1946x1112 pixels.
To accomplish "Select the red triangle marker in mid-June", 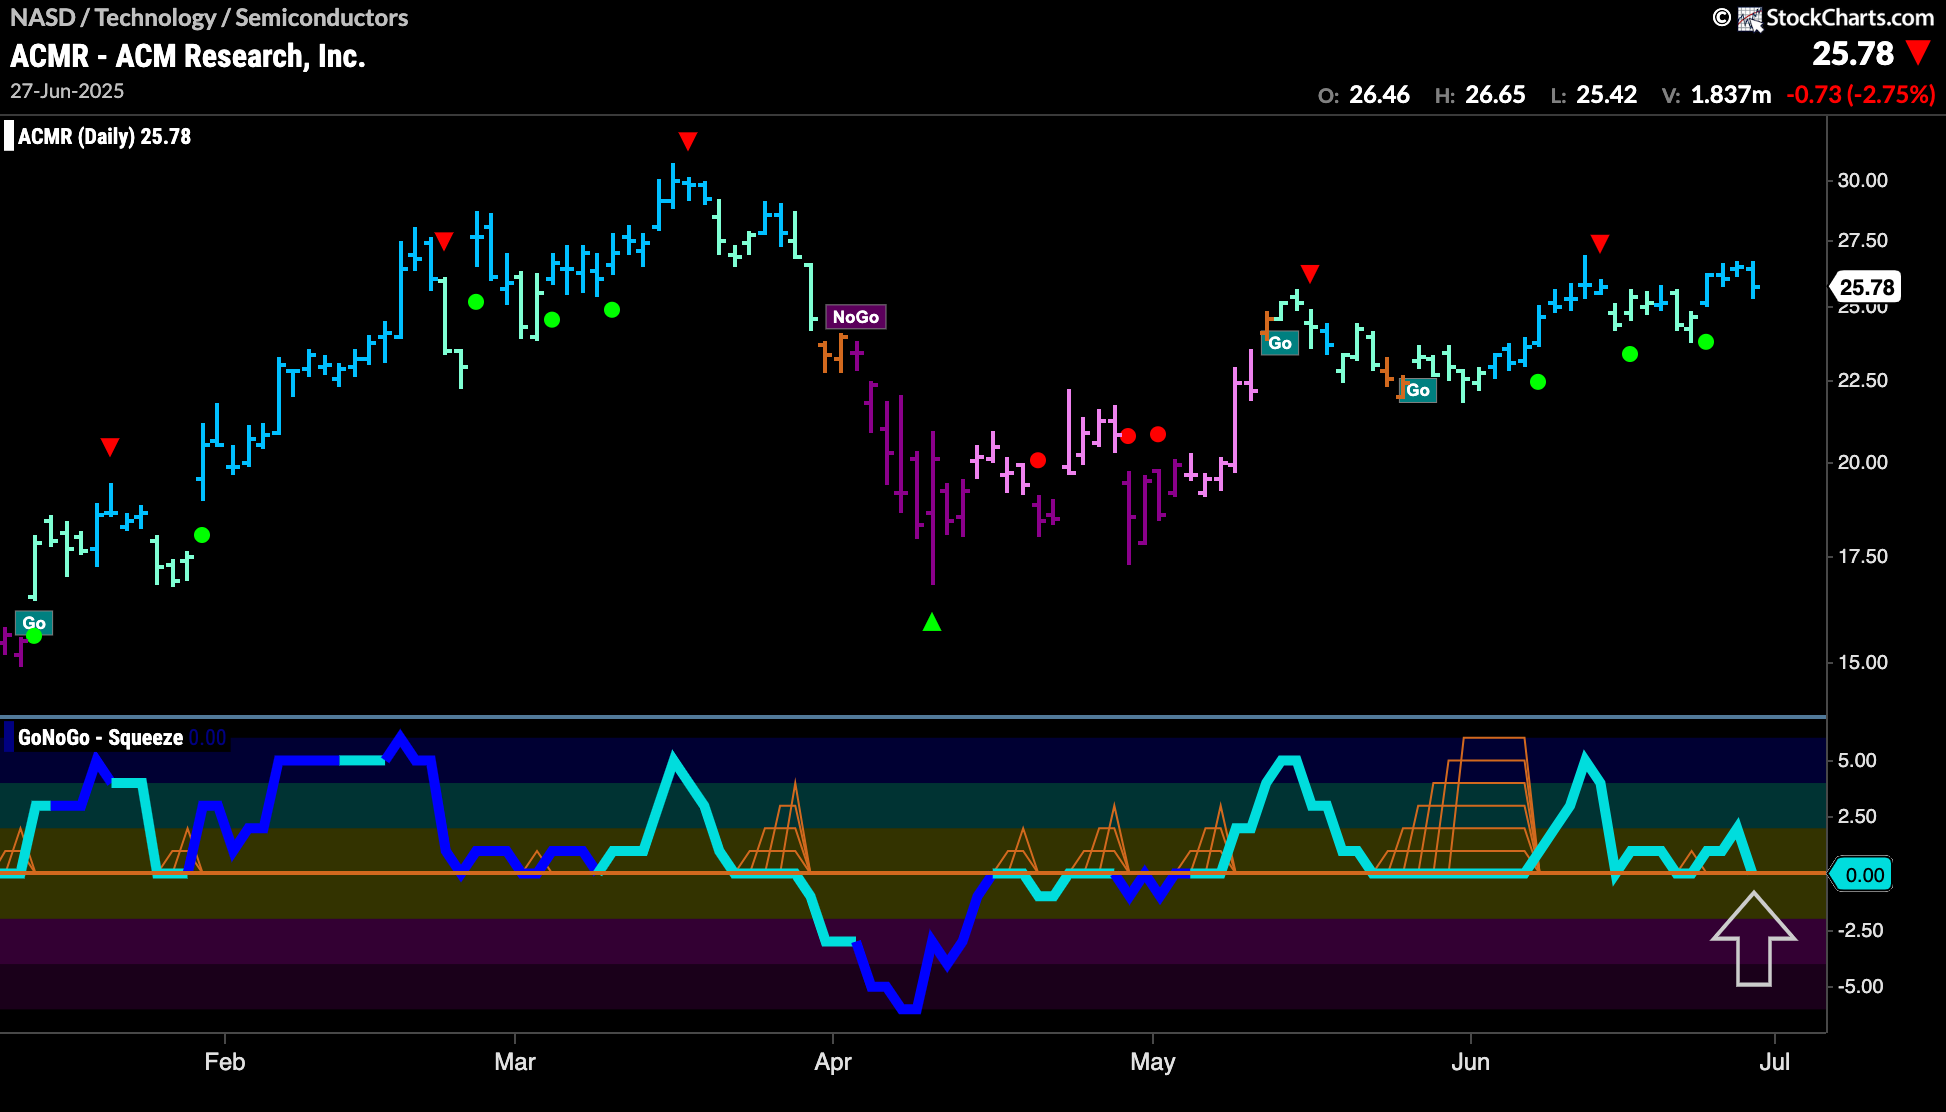I will click(1600, 244).
